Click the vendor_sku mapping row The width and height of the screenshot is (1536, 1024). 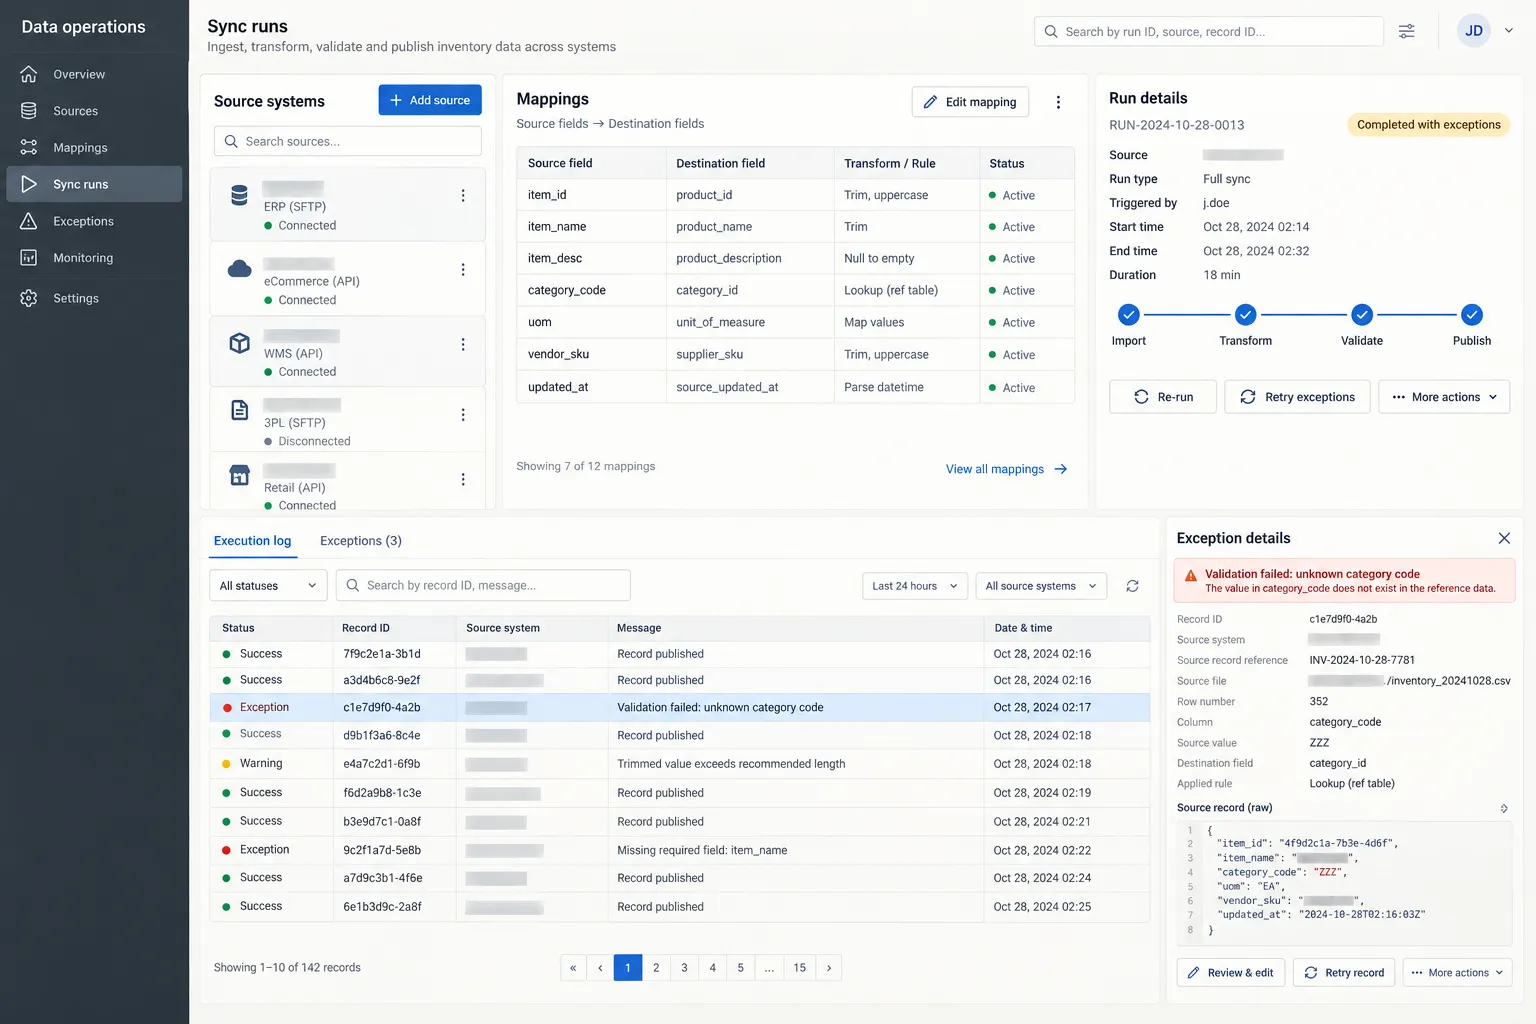click(x=795, y=354)
